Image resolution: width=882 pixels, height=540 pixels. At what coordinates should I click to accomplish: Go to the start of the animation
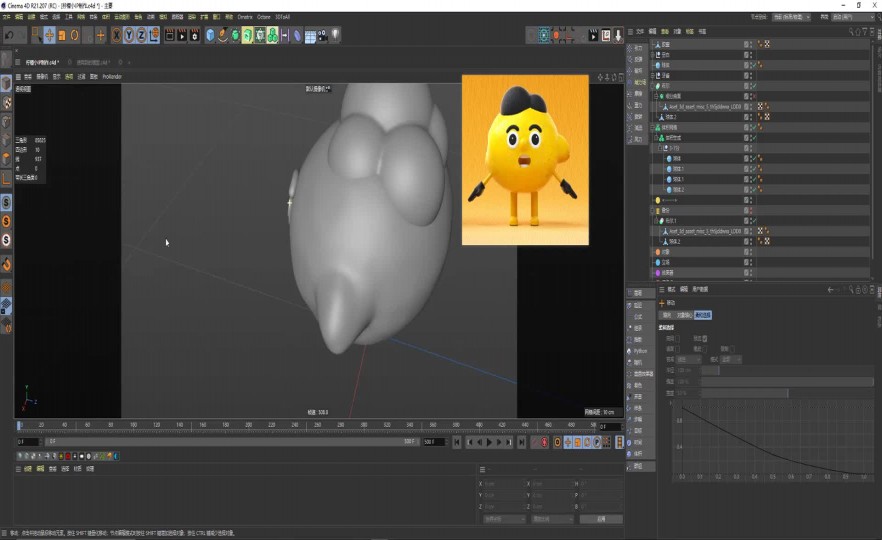pos(457,443)
